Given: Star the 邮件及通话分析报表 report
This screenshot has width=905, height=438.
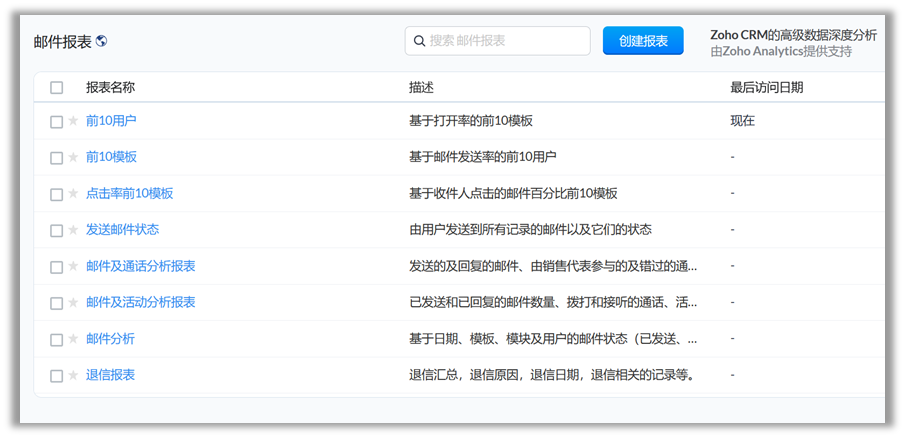Looking at the screenshot, I should click(x=73, y=266).
